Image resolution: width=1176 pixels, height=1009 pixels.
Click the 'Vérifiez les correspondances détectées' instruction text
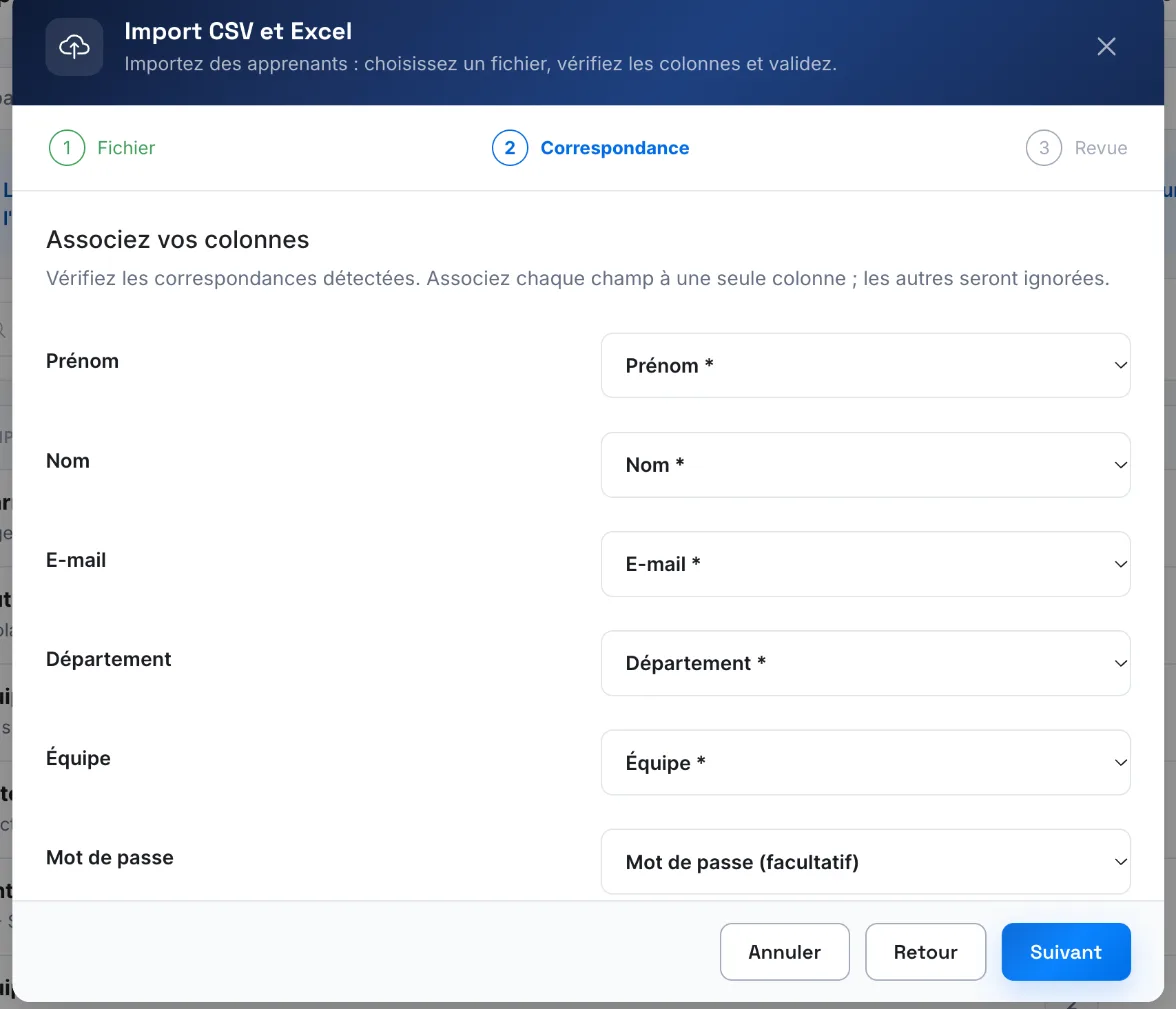click(578, 278)
